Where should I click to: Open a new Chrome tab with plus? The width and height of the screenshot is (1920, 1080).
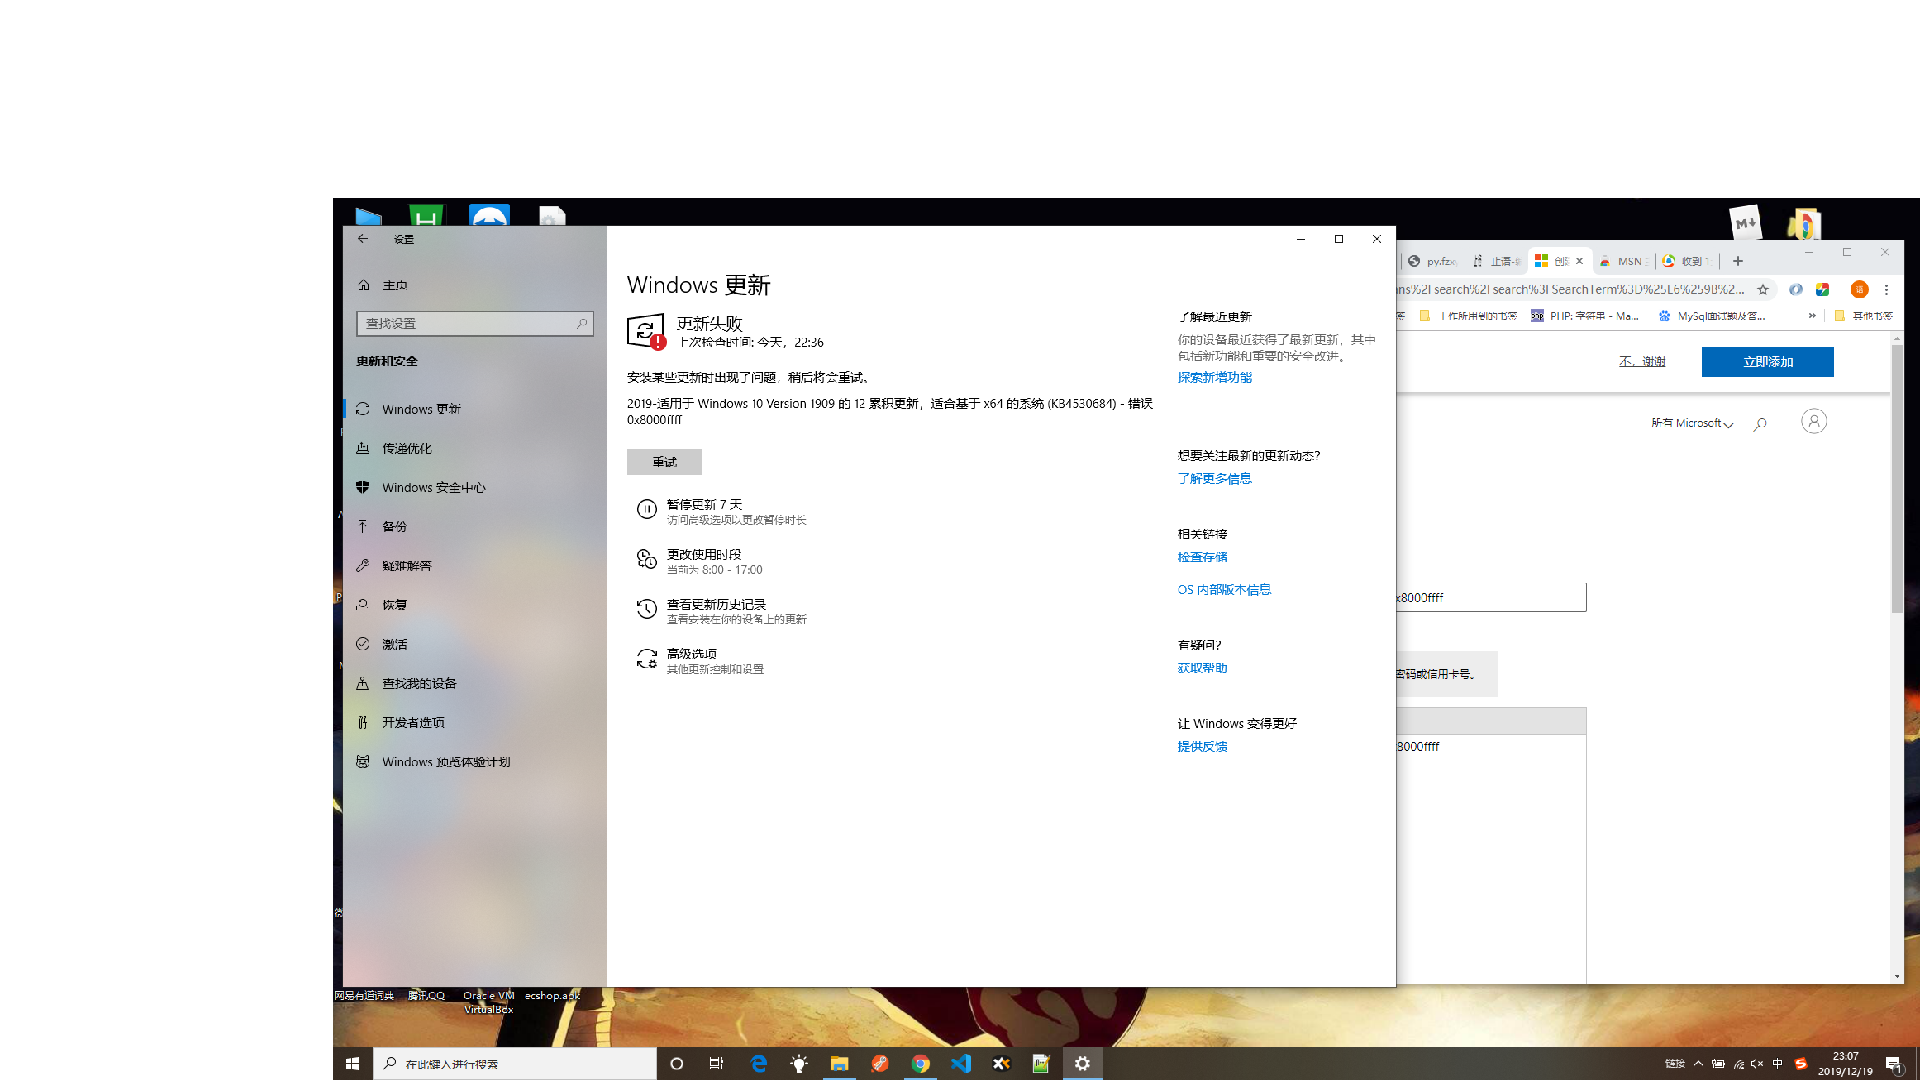coord(1738,261)
